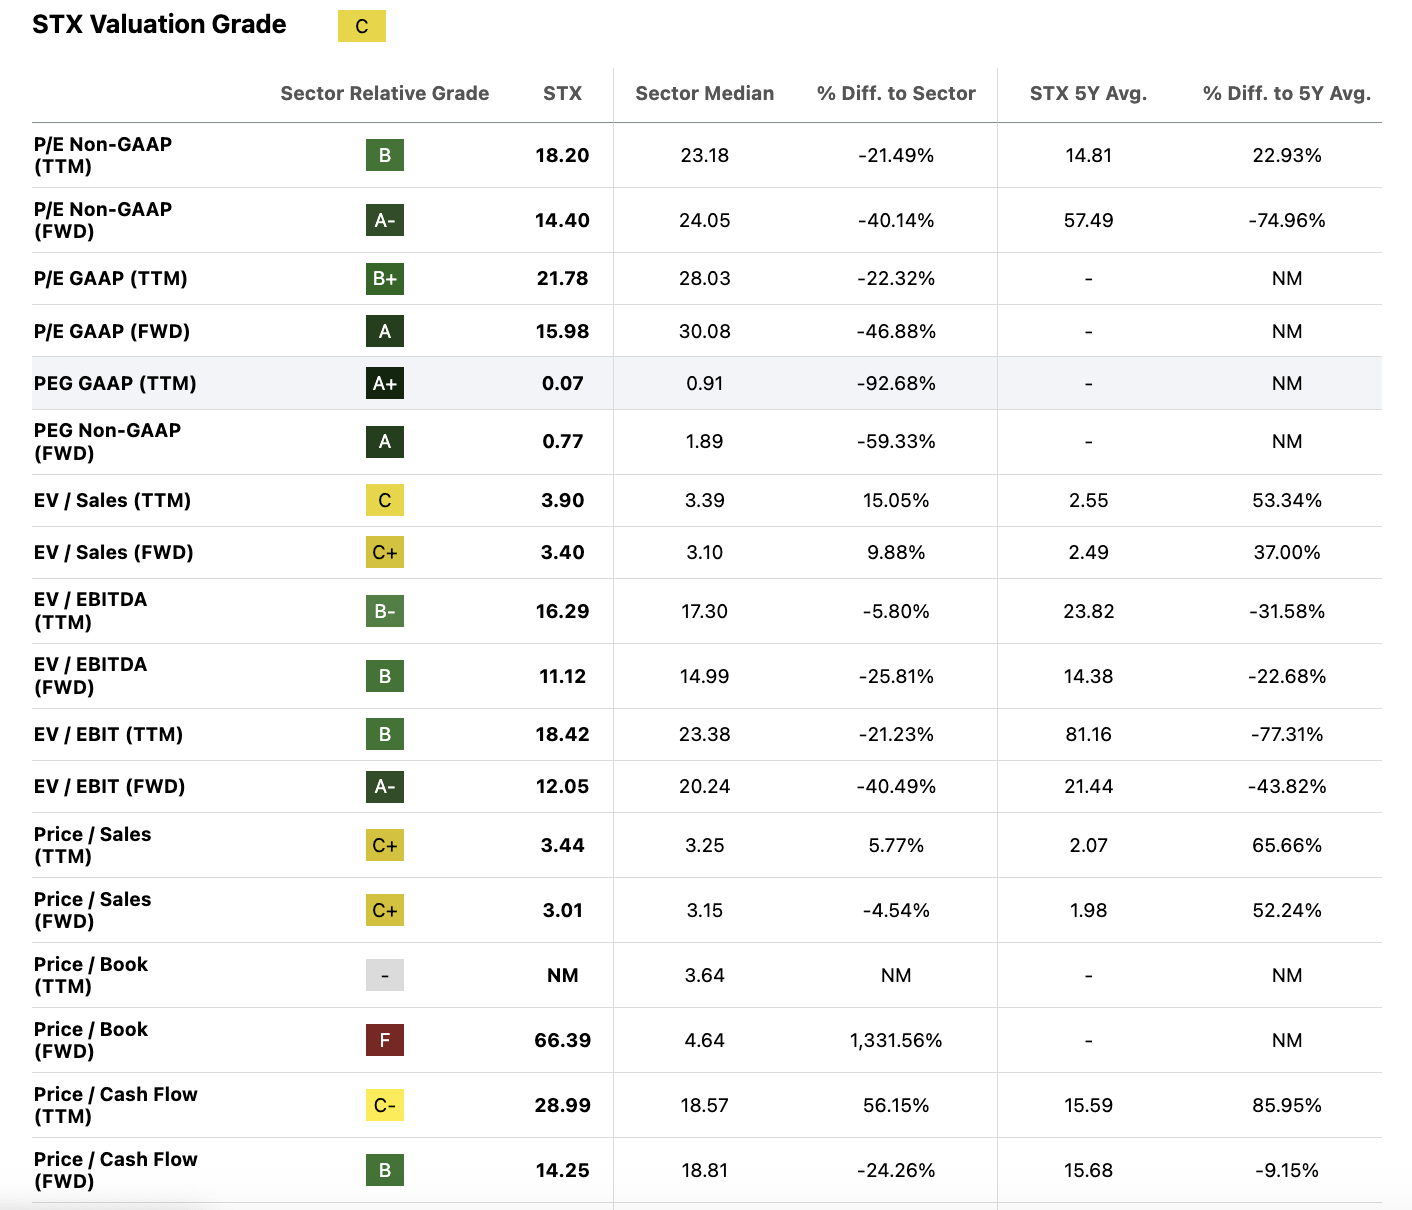Select the "STX 5Y Avg." column header
This screenshot has height=1210, width=1412.
1087,93
